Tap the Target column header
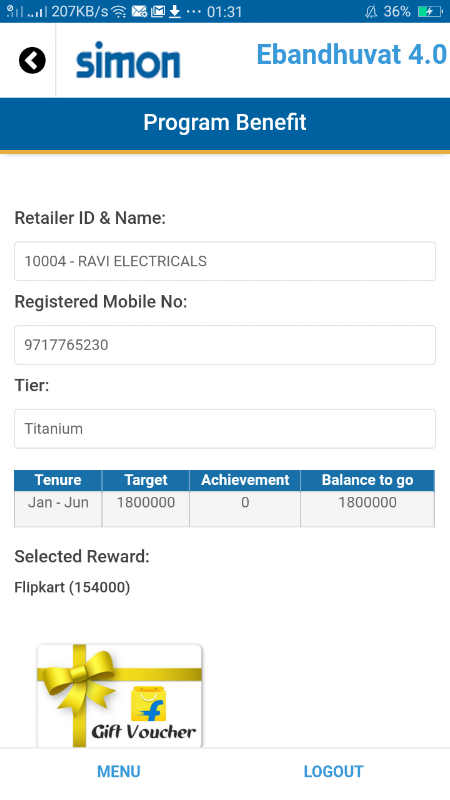 click(x=145, y=480)
